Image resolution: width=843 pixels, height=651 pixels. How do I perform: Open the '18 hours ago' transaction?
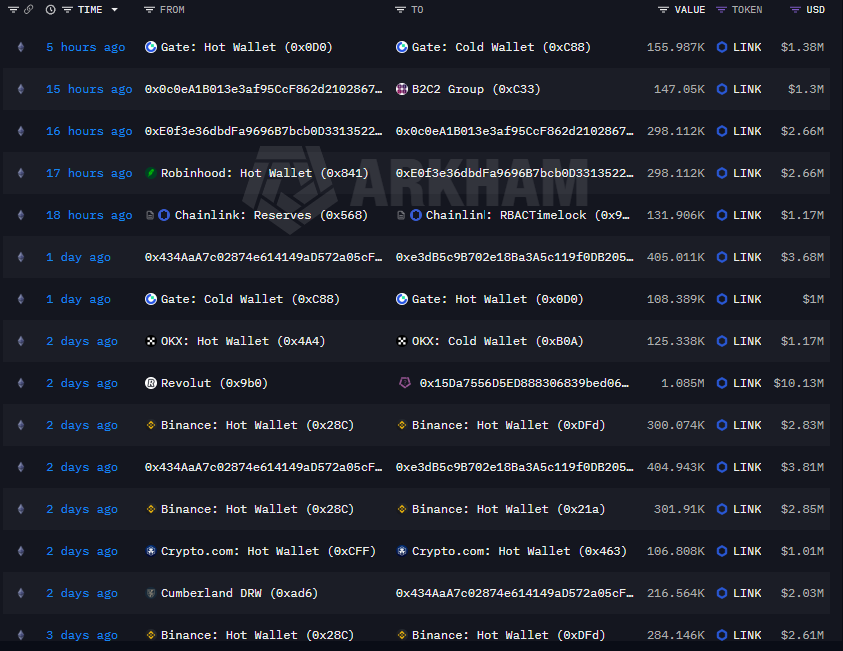click(x=89, y=215)
